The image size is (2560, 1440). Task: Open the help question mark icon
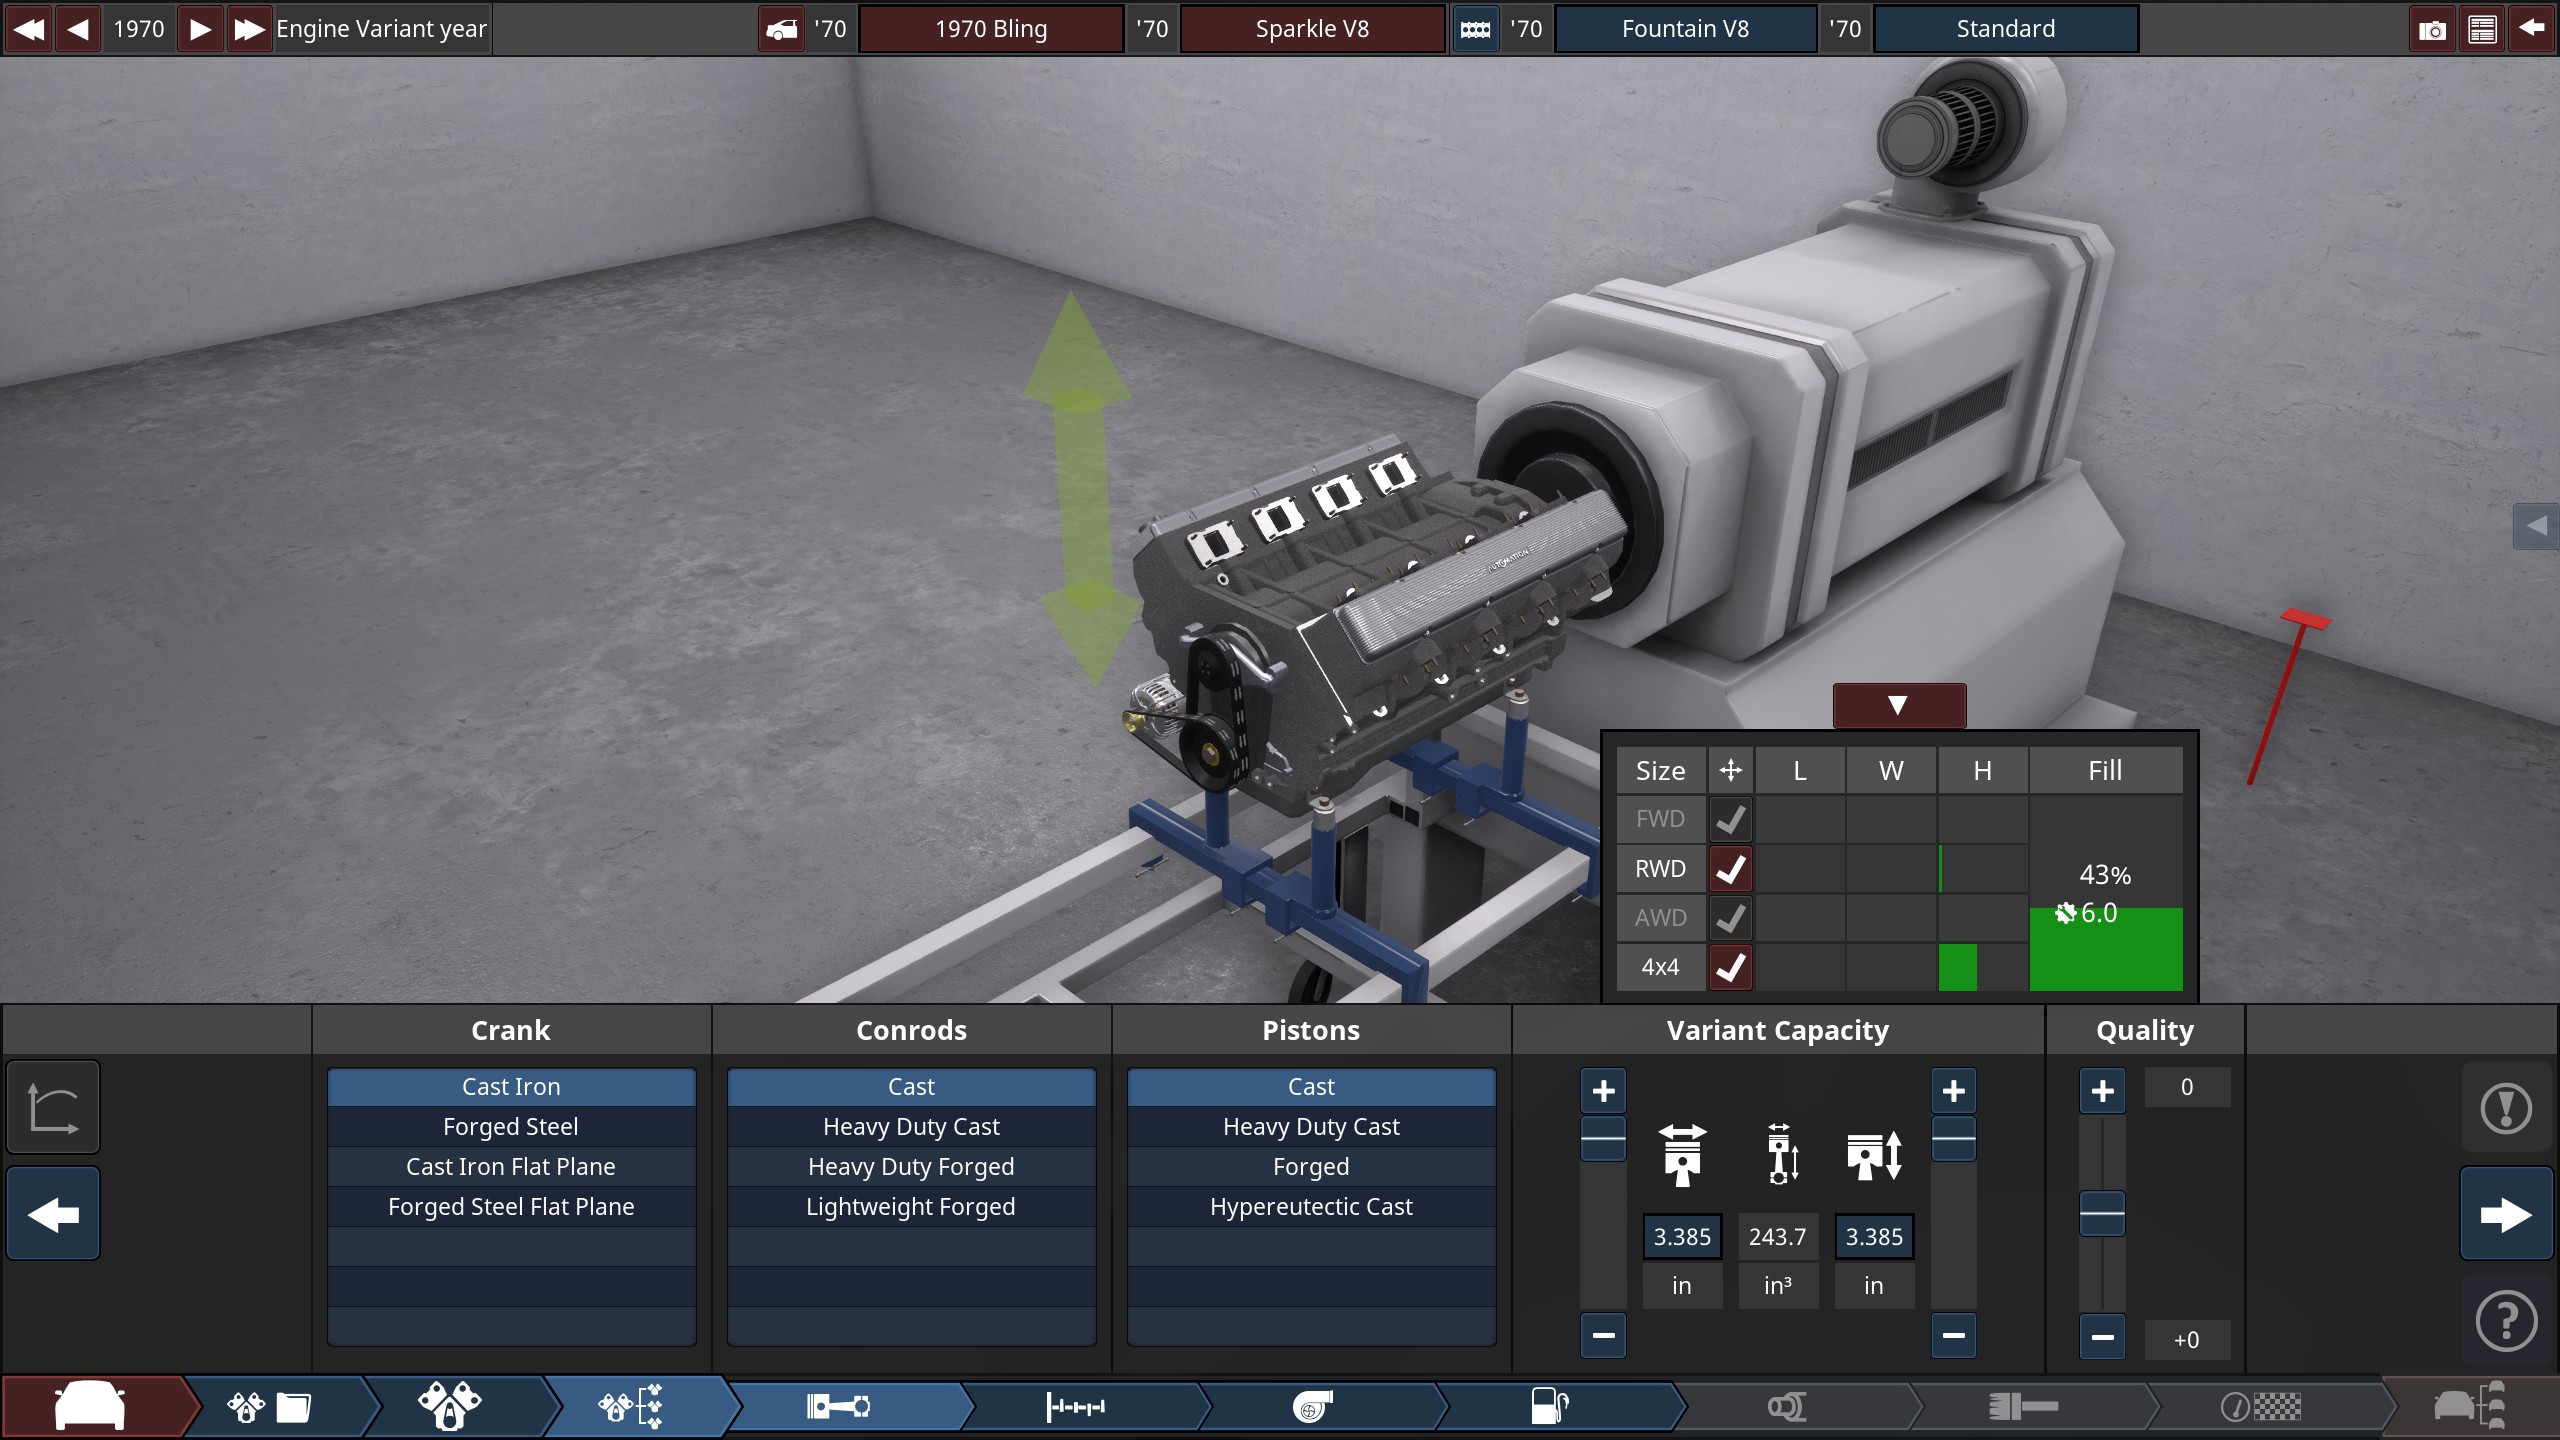click(x=2506, y=1322)
